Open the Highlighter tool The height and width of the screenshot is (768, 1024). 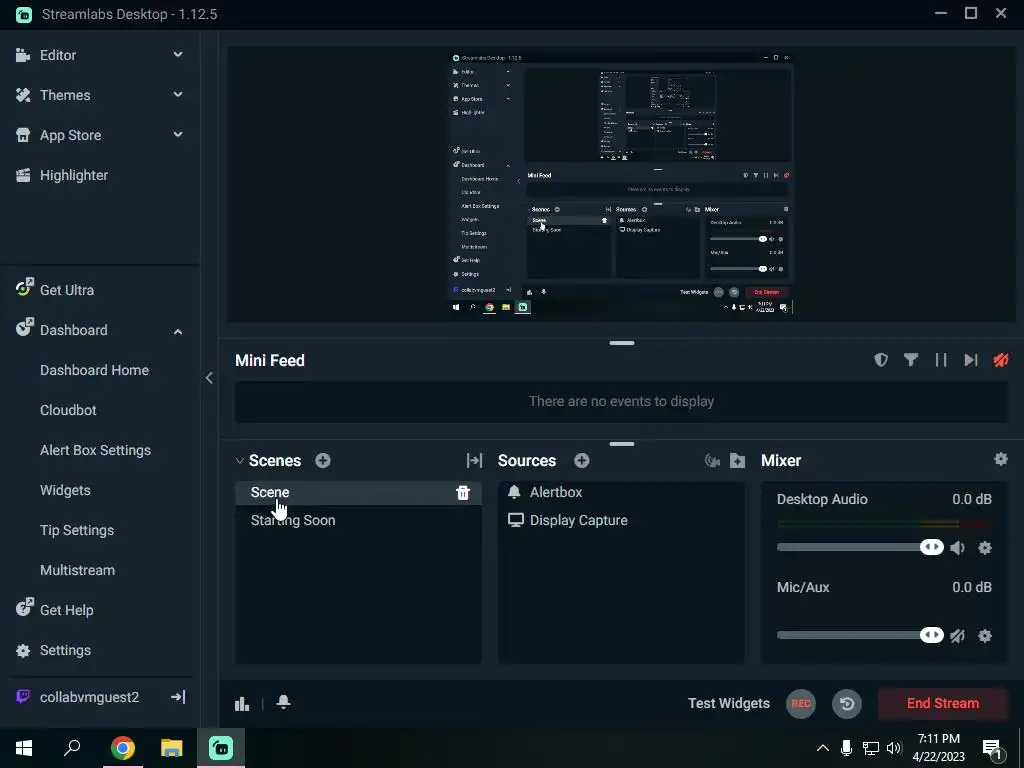(73, 175)
